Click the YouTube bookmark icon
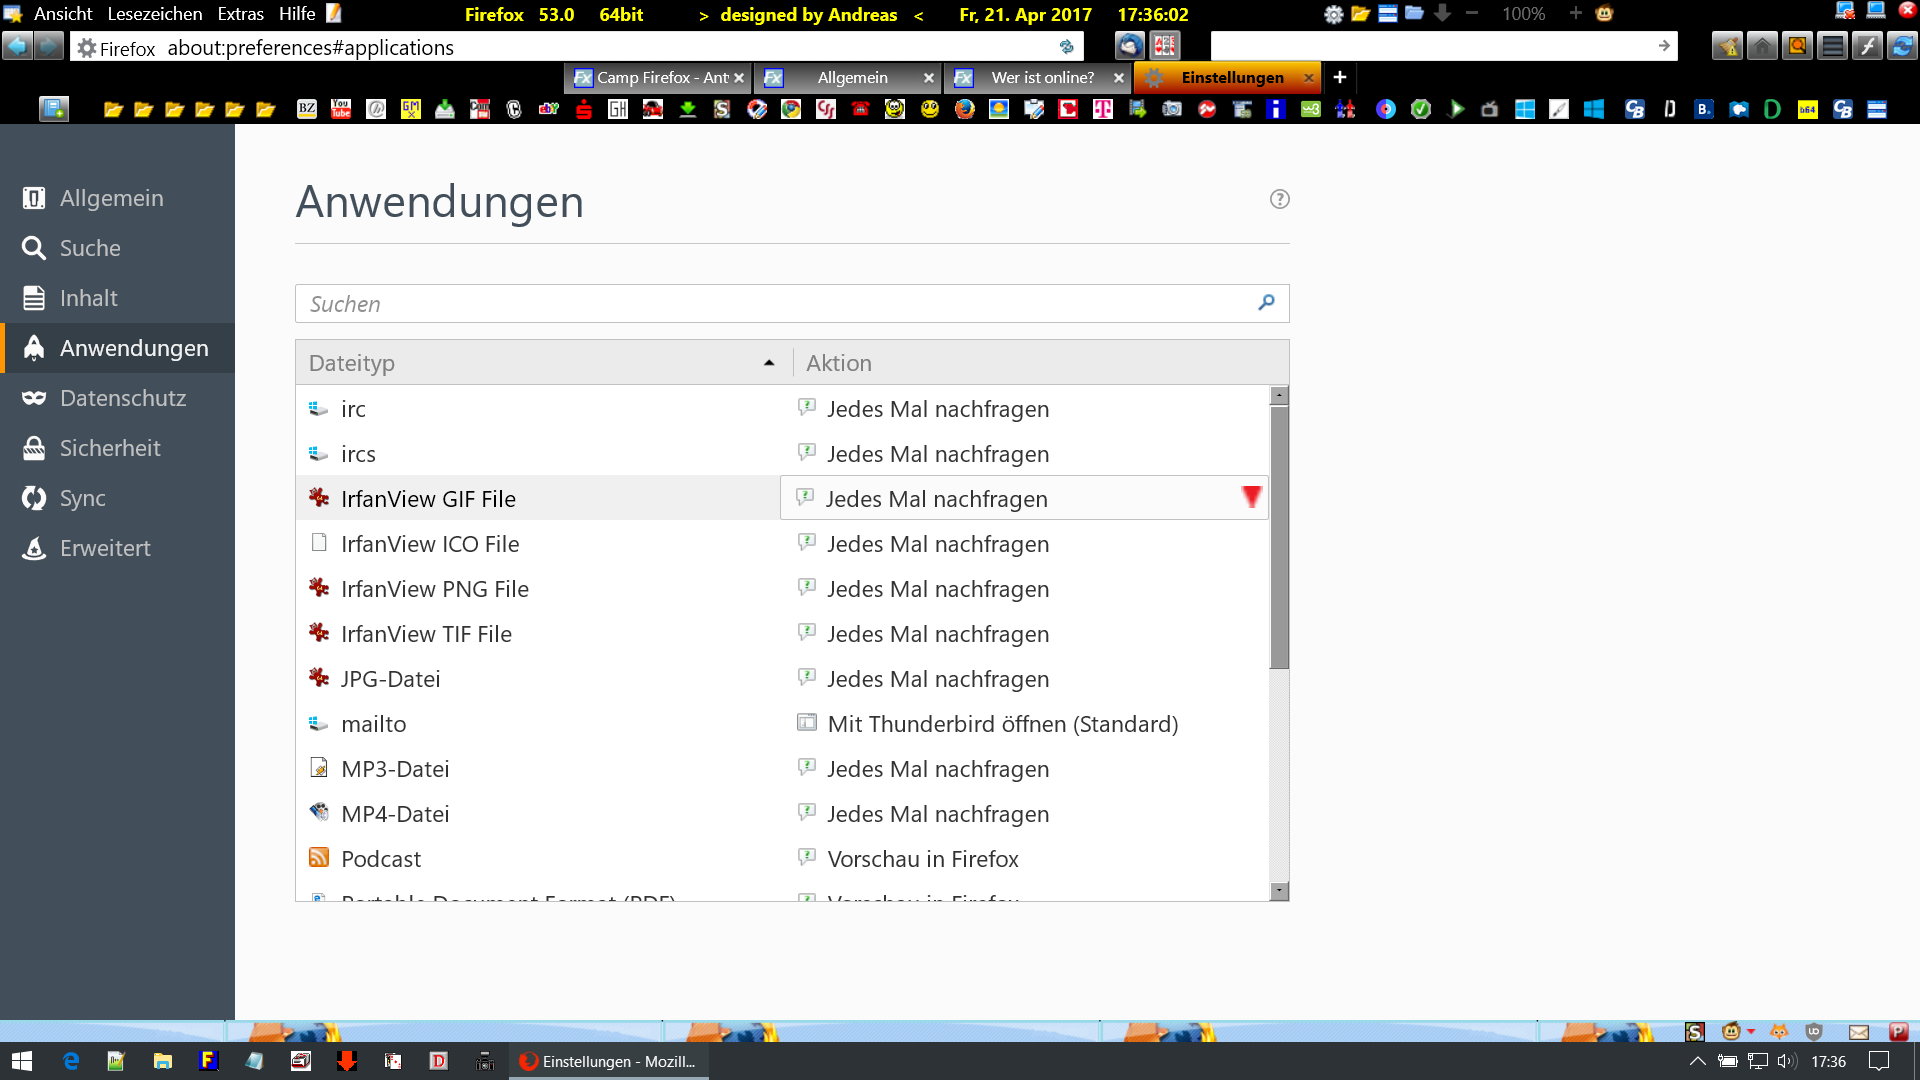Screen dimensions: 1920x1080 (x=341, y=109)
